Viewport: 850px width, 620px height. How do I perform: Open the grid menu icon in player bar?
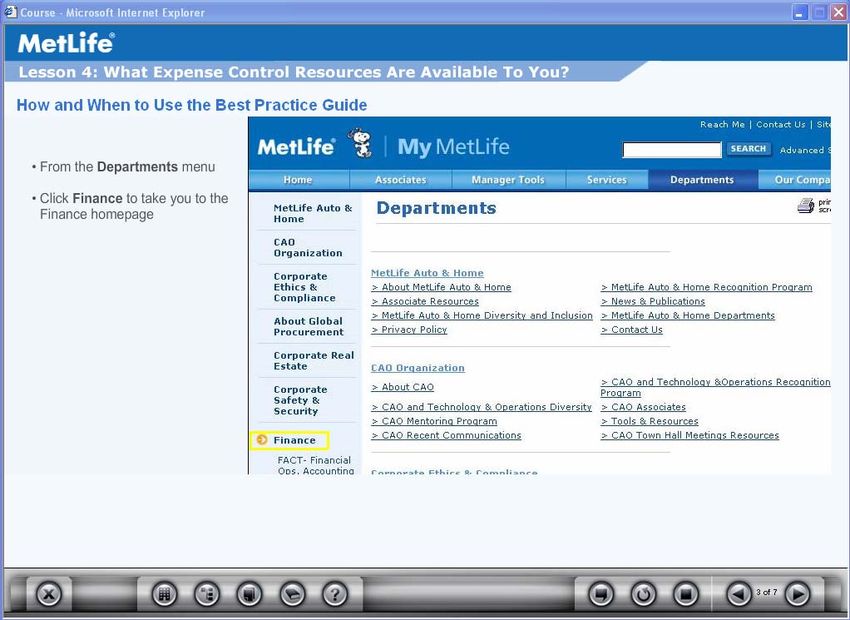(165, 595)
